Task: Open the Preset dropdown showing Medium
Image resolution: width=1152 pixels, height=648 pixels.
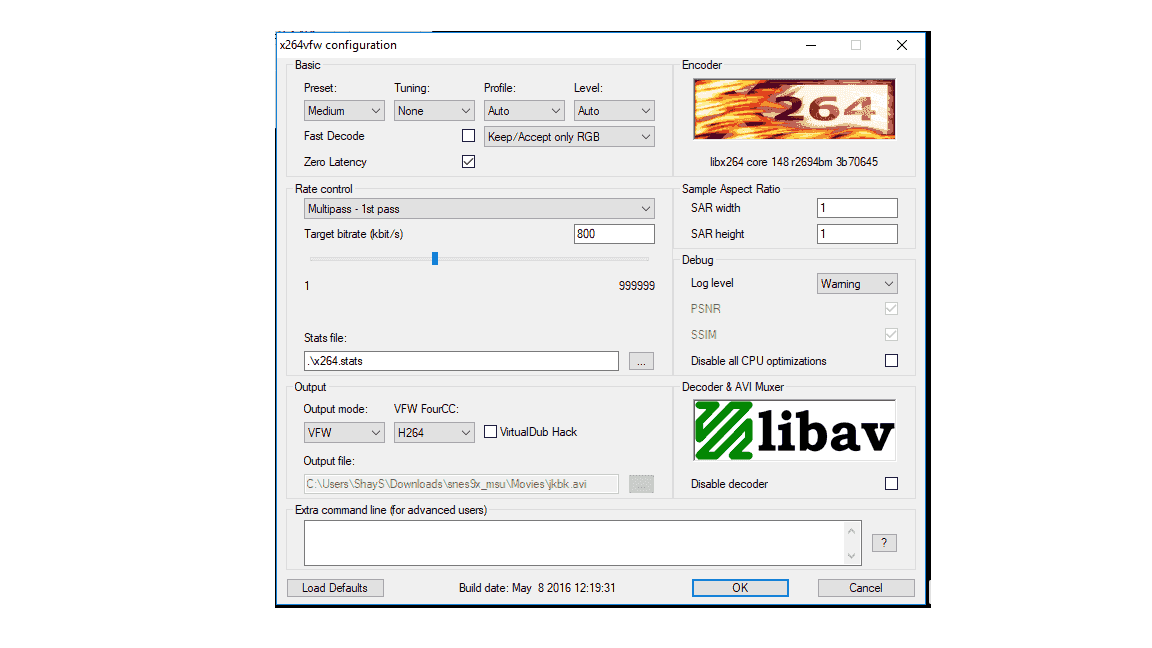Action: coord(344,111)
